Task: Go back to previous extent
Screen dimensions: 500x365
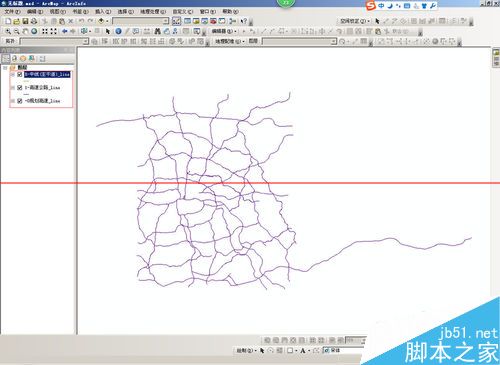Action: 64,31
